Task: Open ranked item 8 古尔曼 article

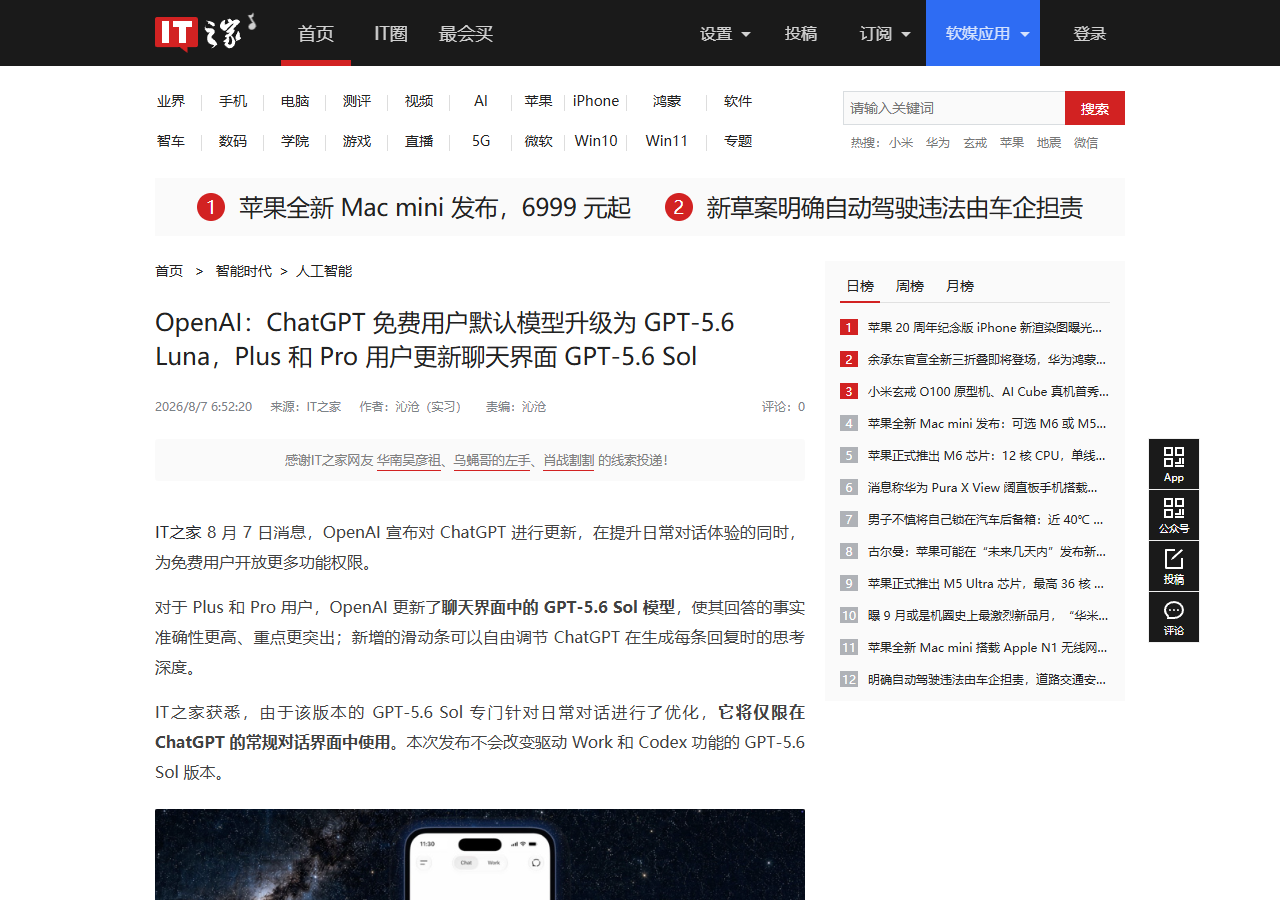Action: coord(986,551)
